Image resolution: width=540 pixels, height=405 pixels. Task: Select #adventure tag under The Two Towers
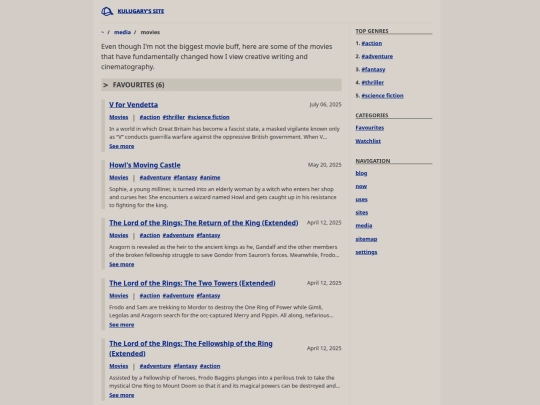pyautogui.click(x=178, y=295)
